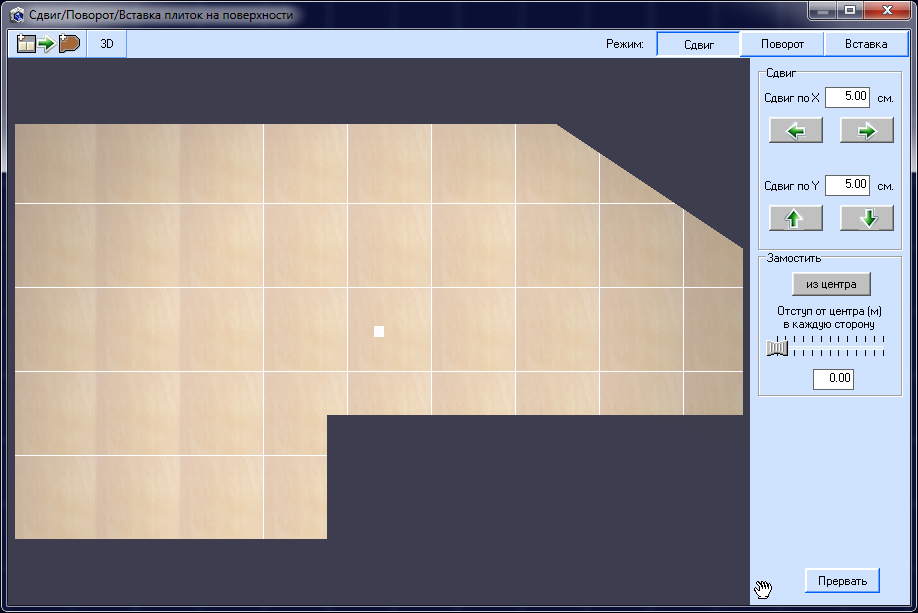Screen dimensions: 918x613
Task: Click the Отступ от центра slider handle
Action: click(x=776, y=347)
